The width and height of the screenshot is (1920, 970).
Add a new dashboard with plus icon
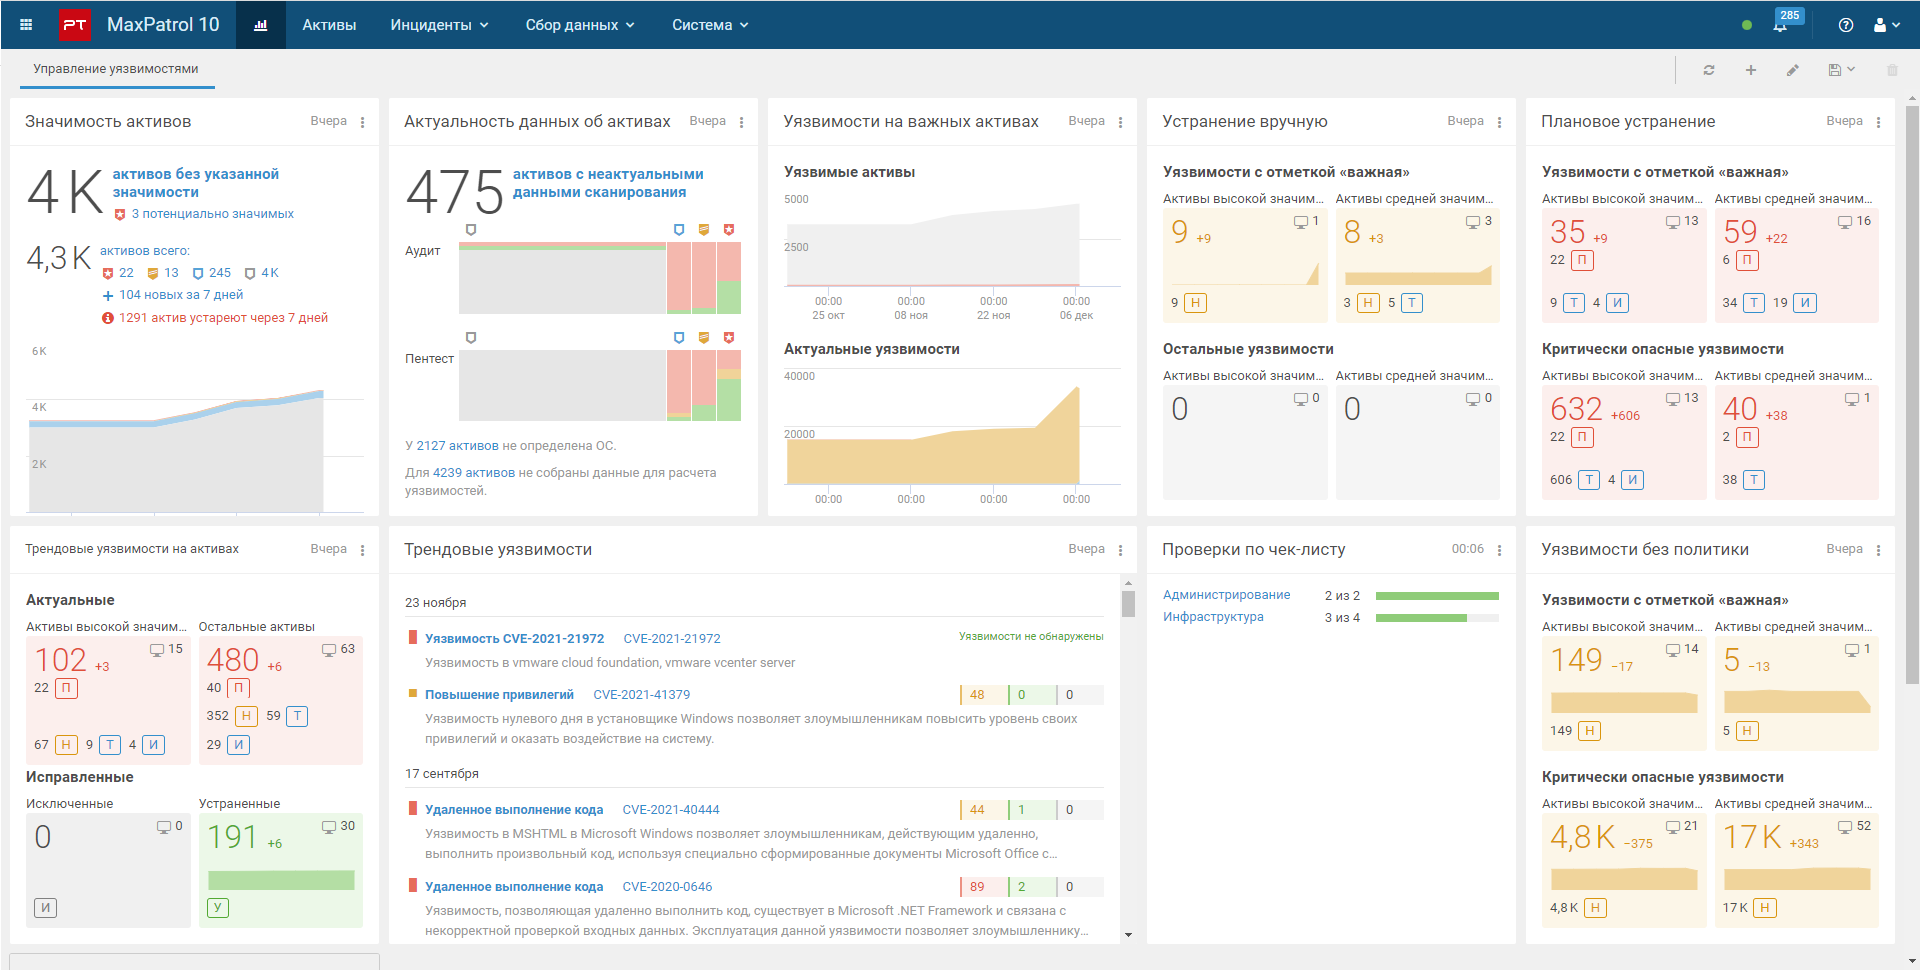(x=1751, y=70)
